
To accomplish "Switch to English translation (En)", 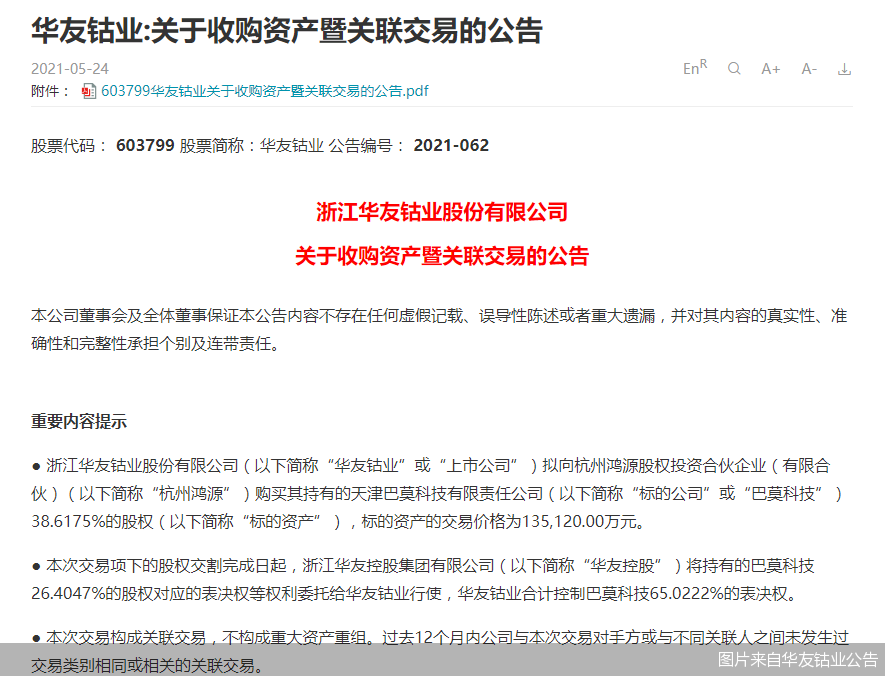I will click(x=695, y=68).
